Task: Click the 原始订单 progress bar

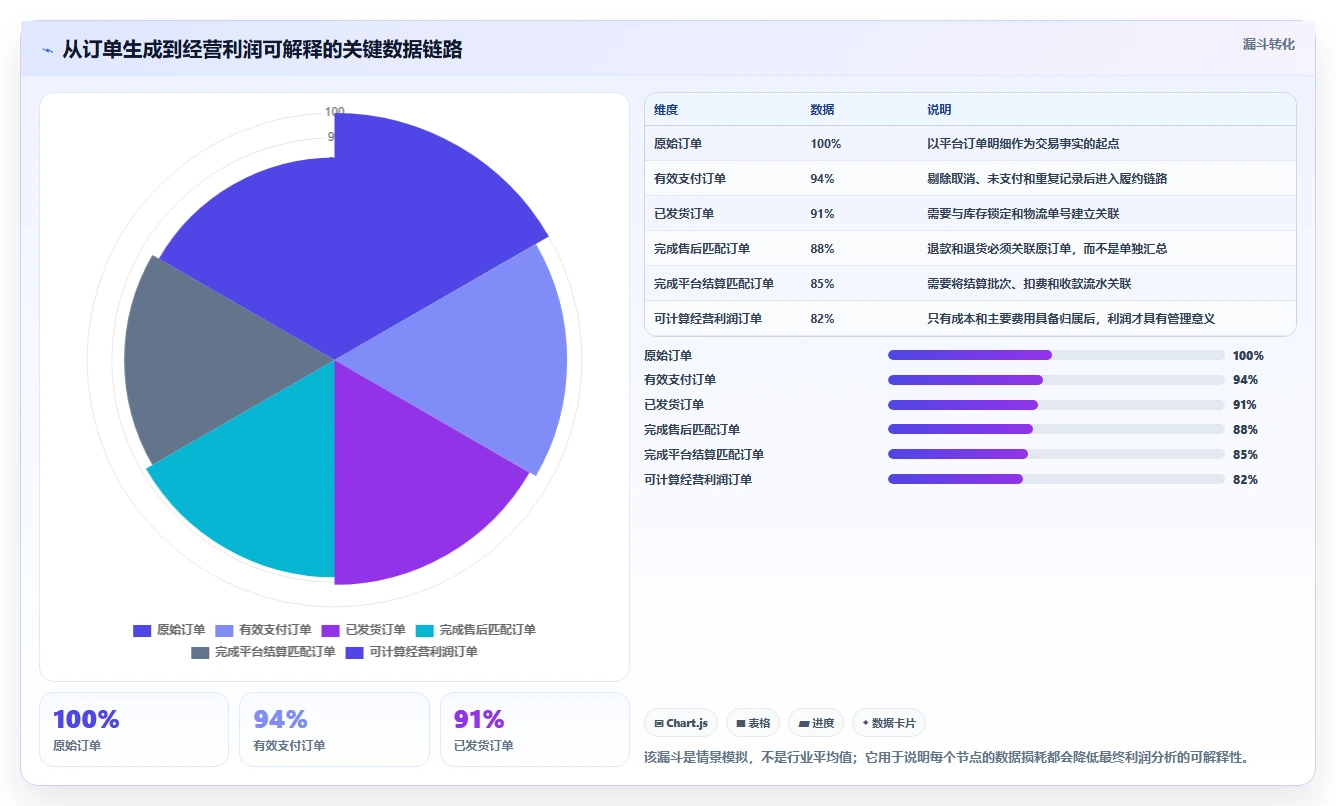Action: (x=1056, y=355)
